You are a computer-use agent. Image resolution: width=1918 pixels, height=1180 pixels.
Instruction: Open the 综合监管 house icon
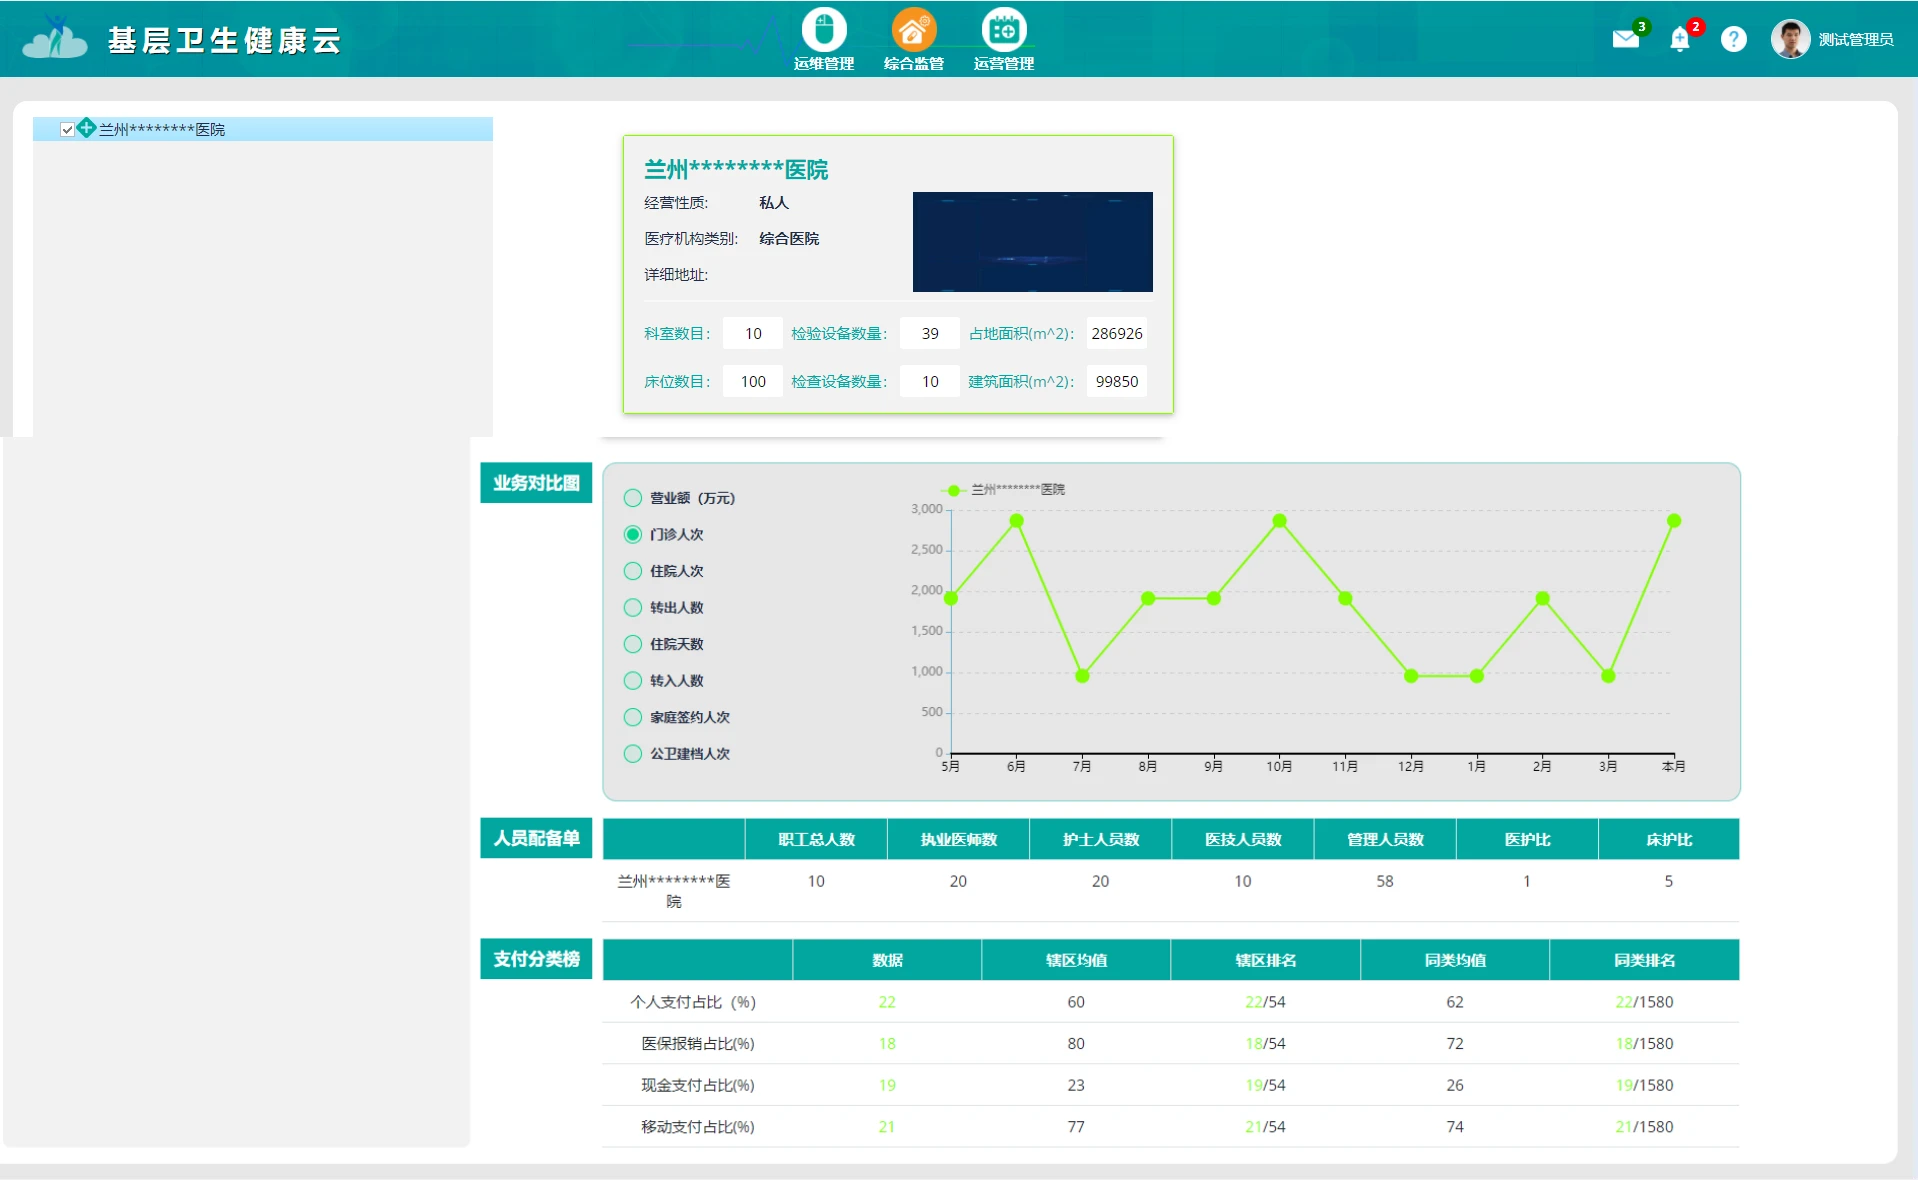tap(914, 30)
